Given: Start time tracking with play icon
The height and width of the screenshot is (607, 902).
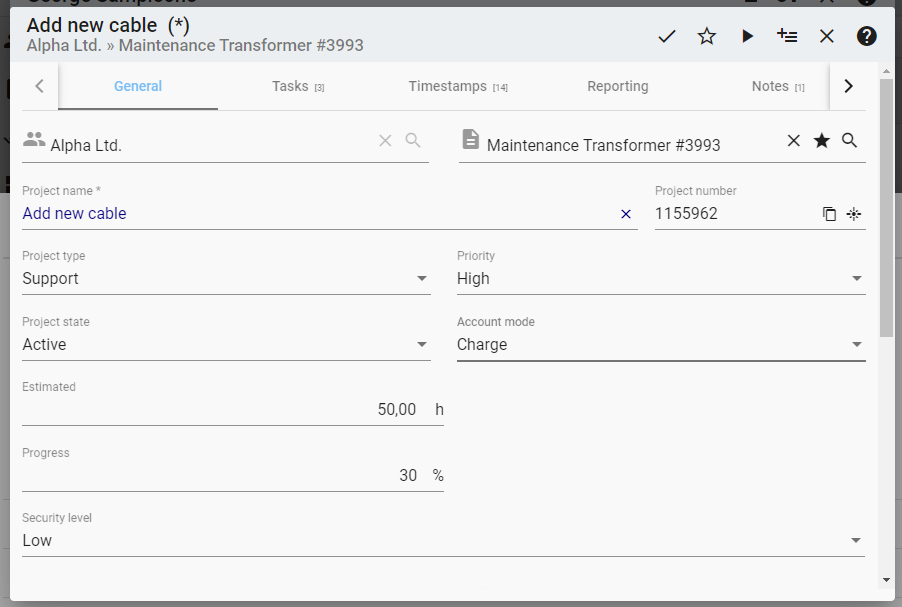Looking at the screenshot, I should [747, 36].
